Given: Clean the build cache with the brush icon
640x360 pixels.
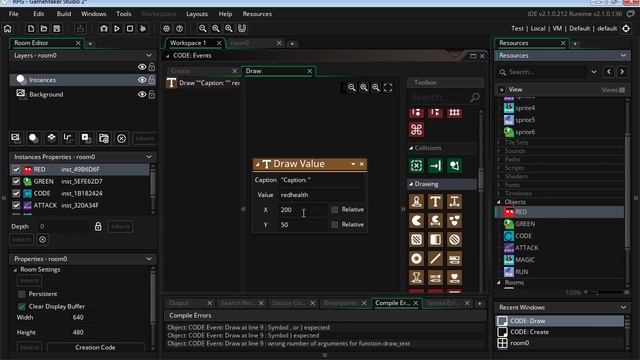Looking at the screenshot, I should [143, 29].
